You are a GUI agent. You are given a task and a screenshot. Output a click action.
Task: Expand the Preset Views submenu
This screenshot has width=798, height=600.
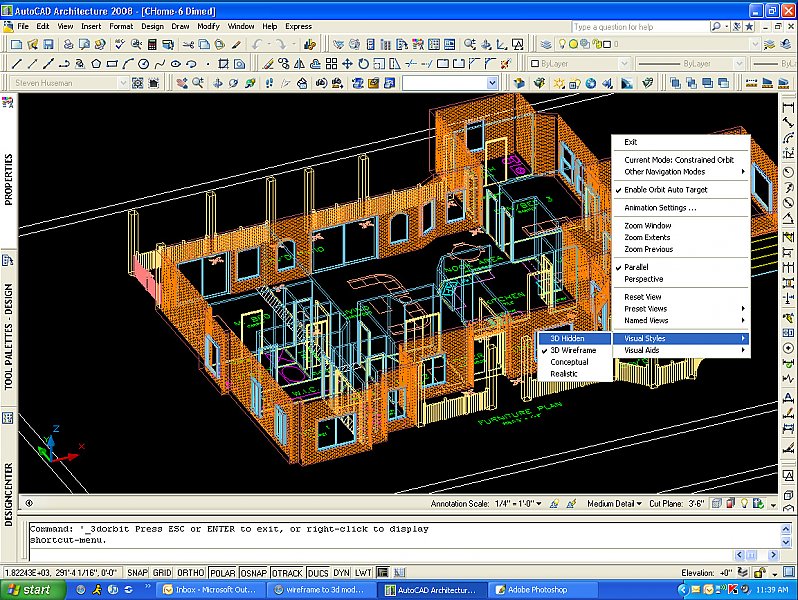tap(681, 309)
